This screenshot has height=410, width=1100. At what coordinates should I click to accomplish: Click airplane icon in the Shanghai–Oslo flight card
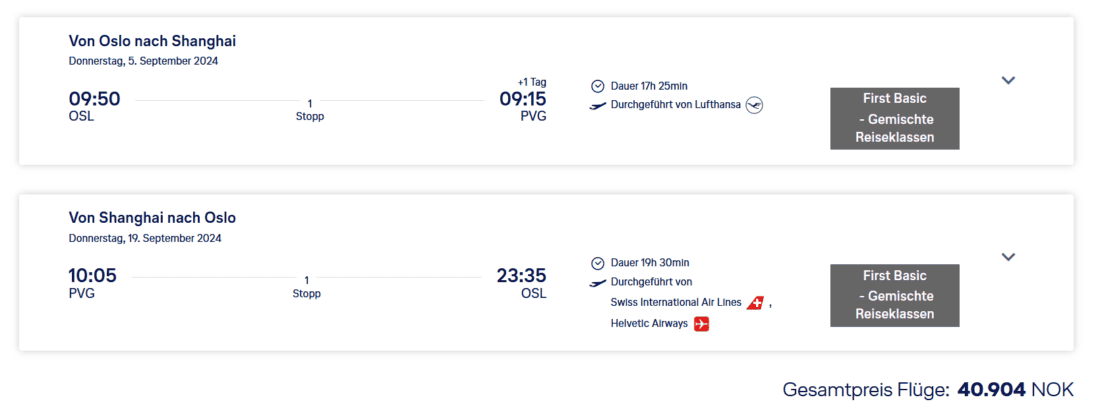(598, 283)
